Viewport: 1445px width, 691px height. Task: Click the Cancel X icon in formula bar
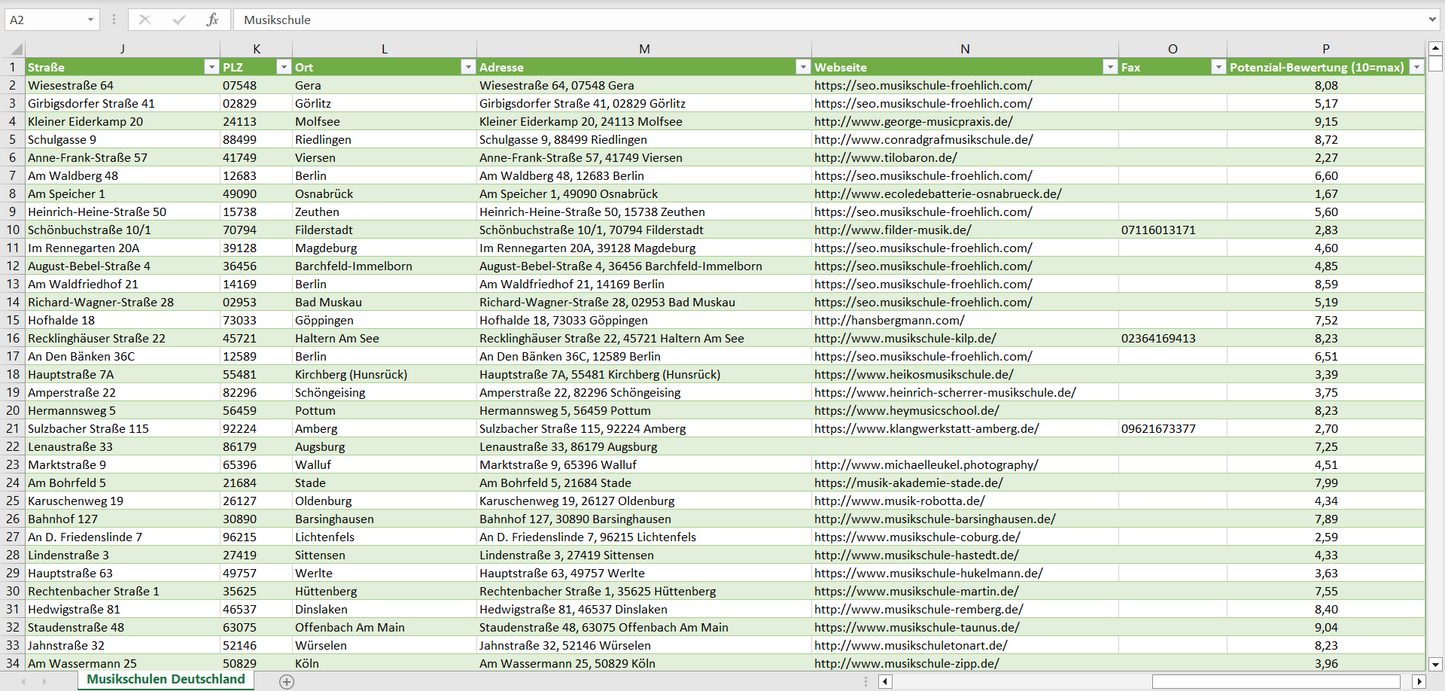pos(145,20)
